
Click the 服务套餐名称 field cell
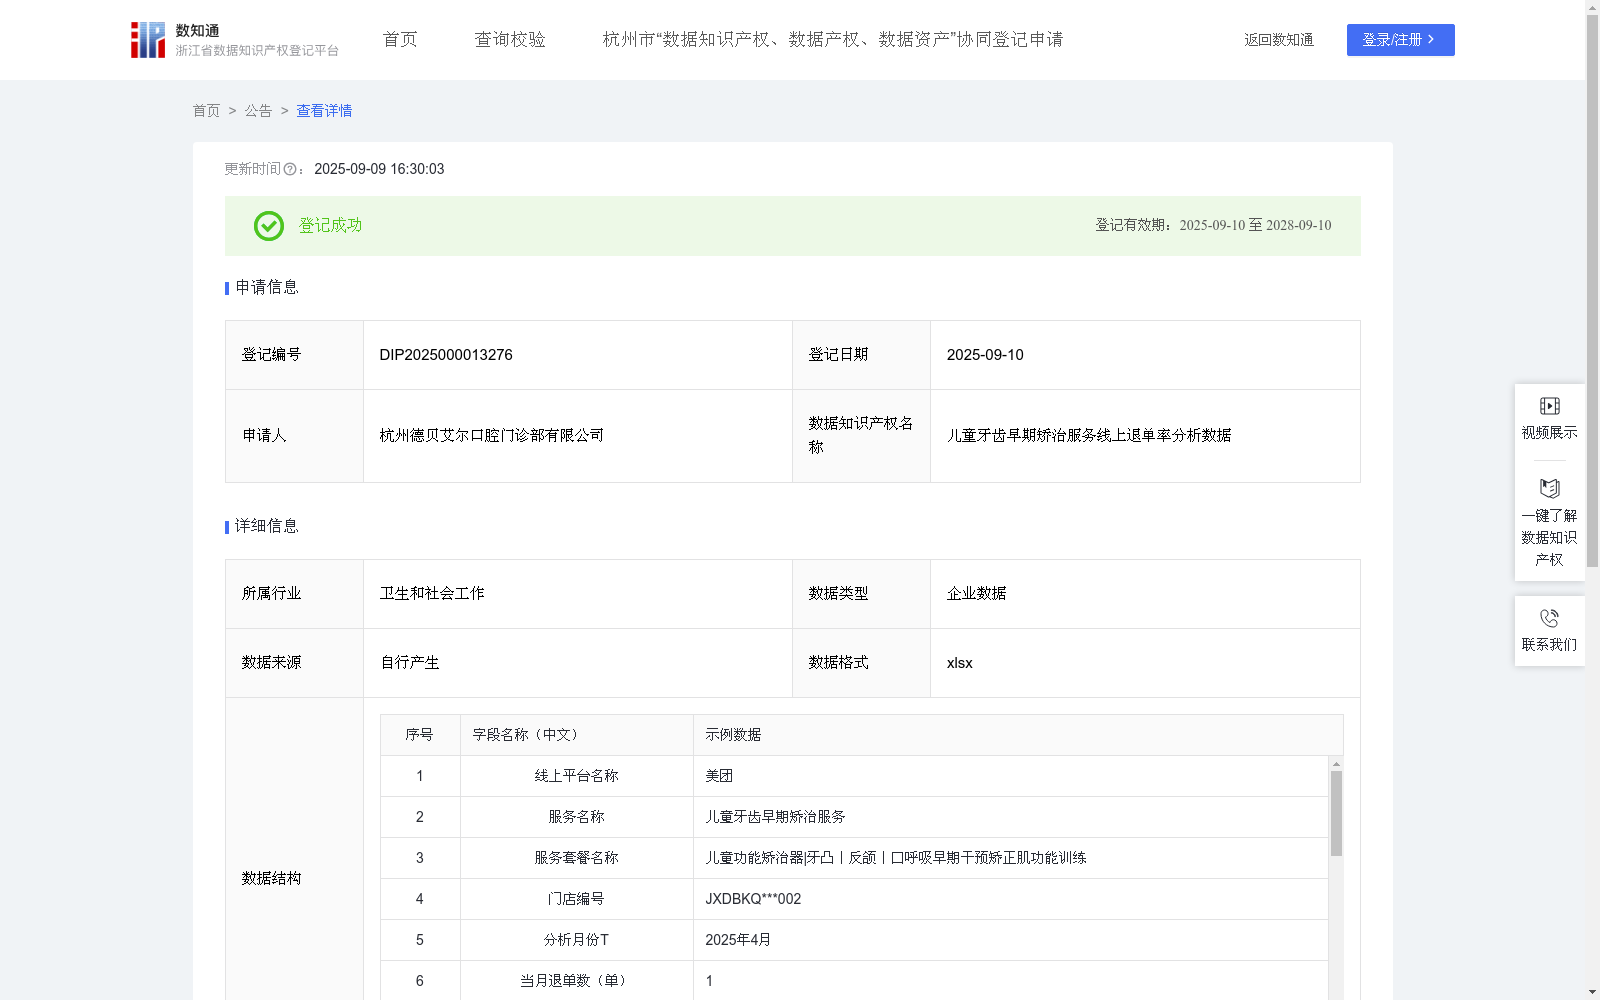tap(577, 858)
